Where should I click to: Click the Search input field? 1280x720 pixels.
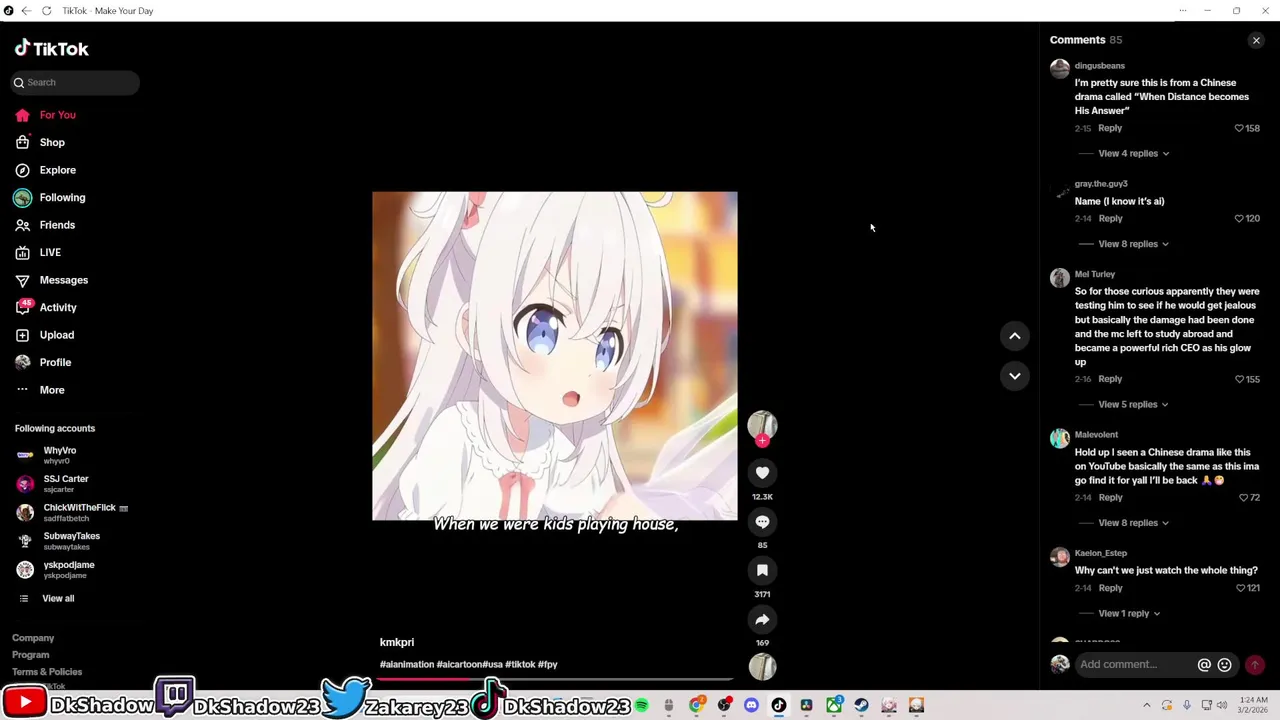click(x=75, y=82)
